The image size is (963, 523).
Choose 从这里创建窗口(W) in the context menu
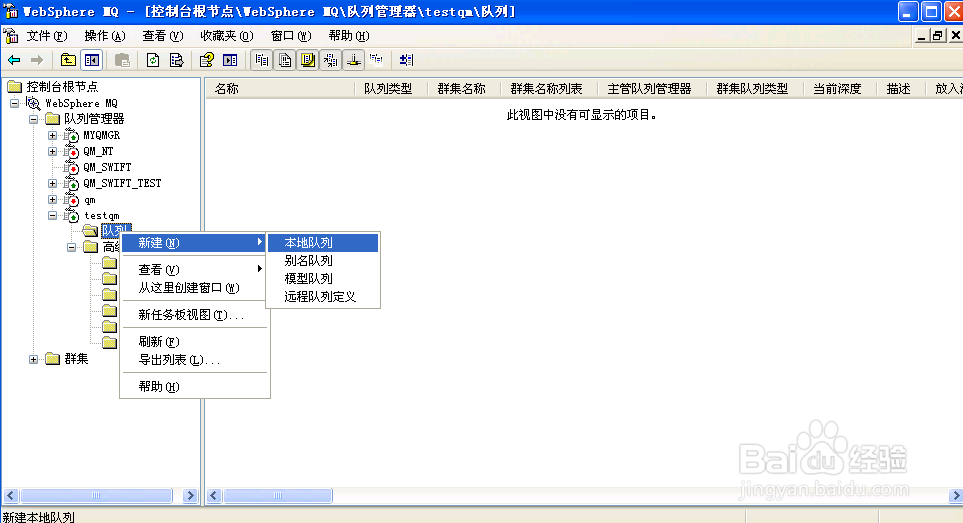[x=195, y=288]
